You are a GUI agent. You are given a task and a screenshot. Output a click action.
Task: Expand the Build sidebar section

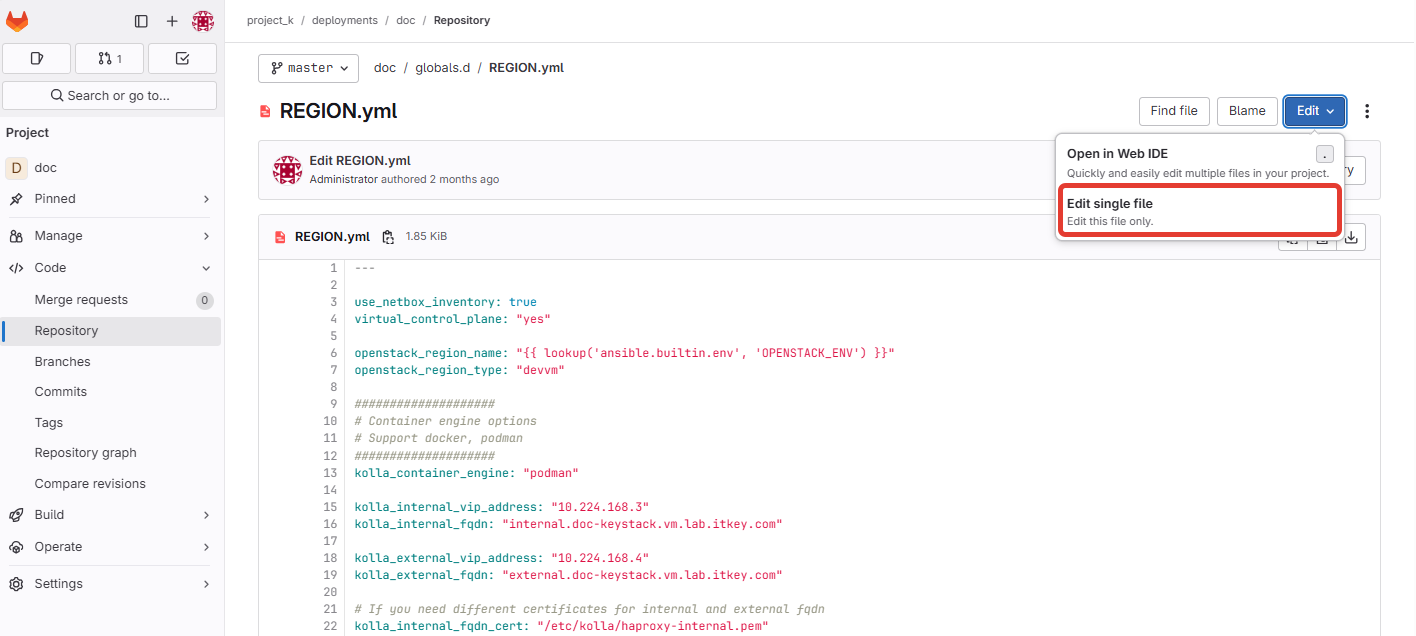coord(110,515)
